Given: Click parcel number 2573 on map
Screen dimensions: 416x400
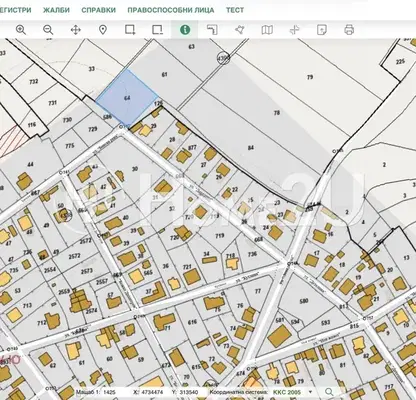Looking at the screenshot, I should [87, 271].
